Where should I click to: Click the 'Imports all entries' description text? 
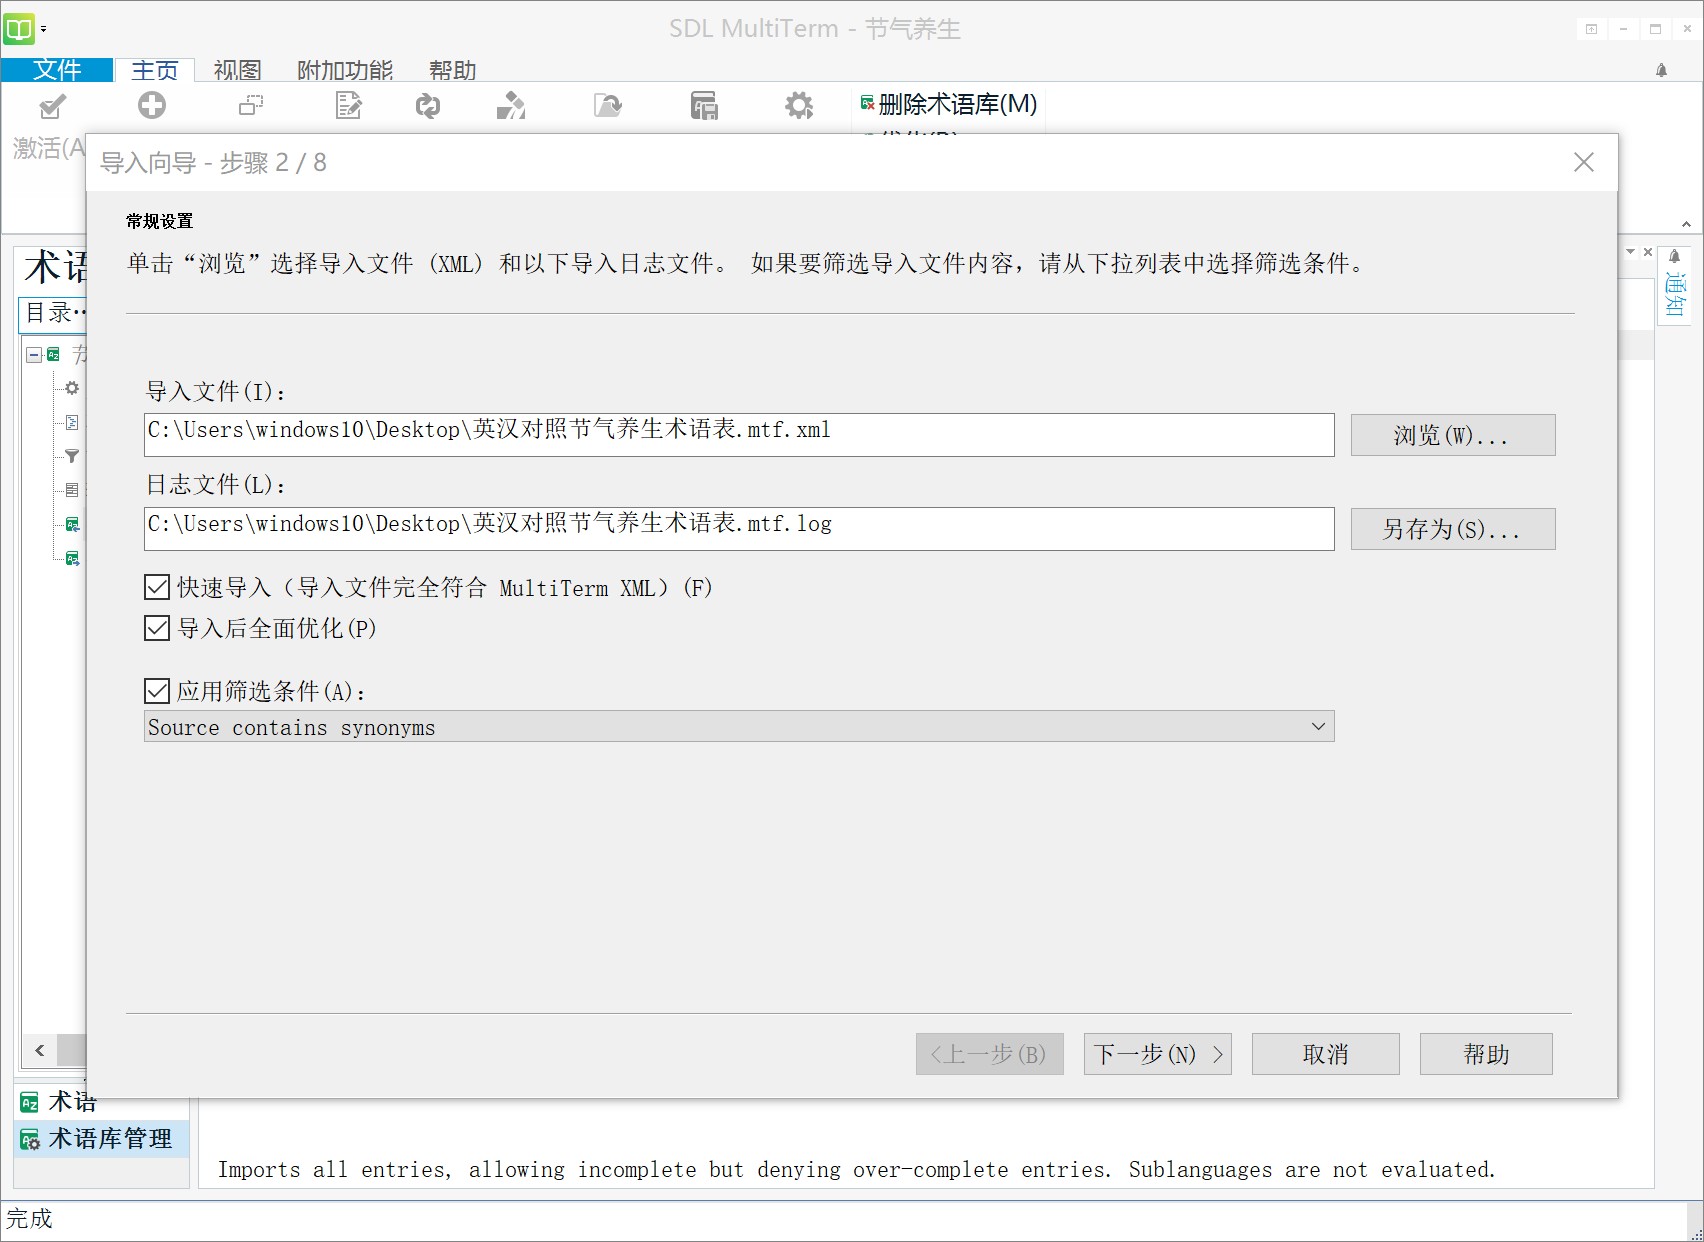coord(856,1170)
